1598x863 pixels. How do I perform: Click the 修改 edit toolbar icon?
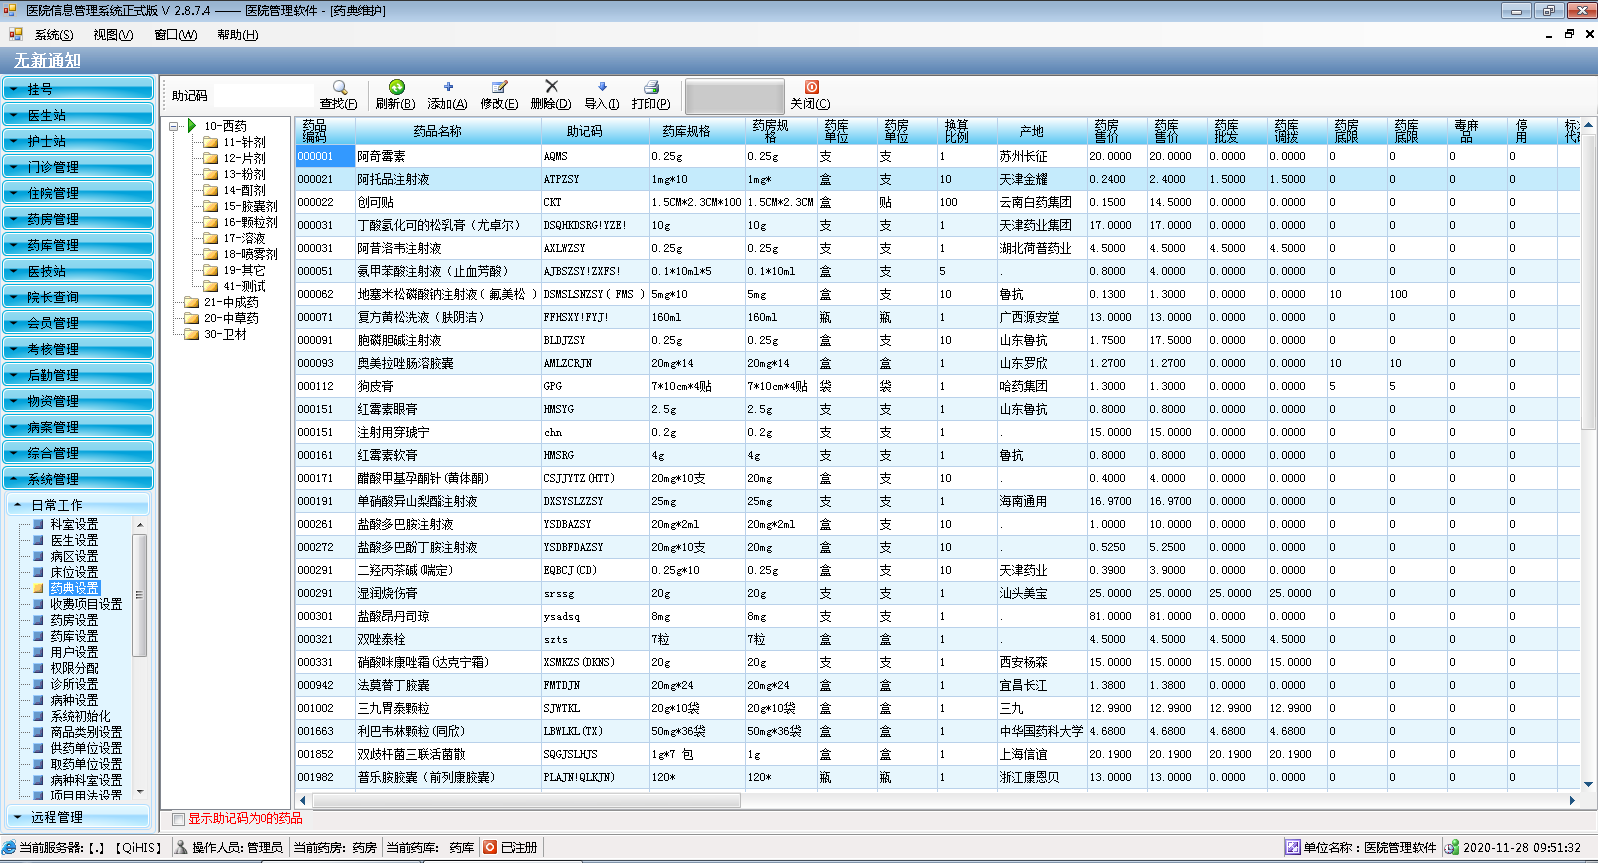point(499,88)
